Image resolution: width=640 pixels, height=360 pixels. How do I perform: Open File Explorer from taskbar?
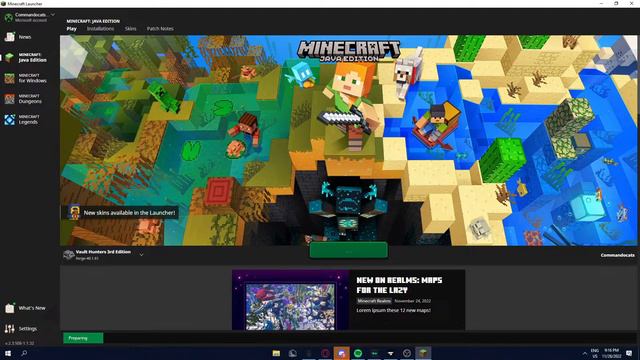[276, 353]
